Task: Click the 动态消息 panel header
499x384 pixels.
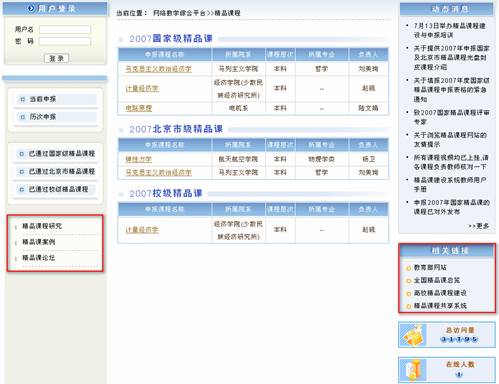Action: [x=447, y=9]
